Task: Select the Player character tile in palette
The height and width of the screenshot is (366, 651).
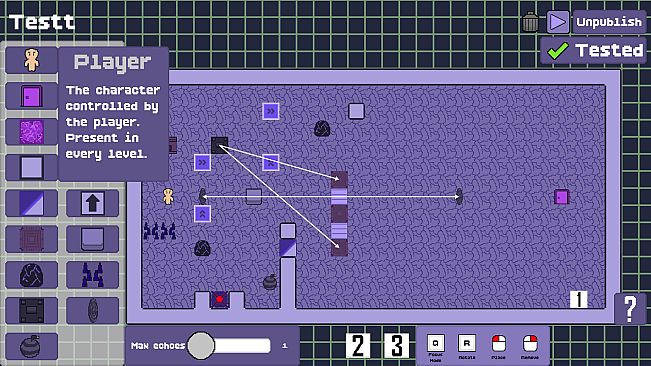Action: click(x=32, y=60)
